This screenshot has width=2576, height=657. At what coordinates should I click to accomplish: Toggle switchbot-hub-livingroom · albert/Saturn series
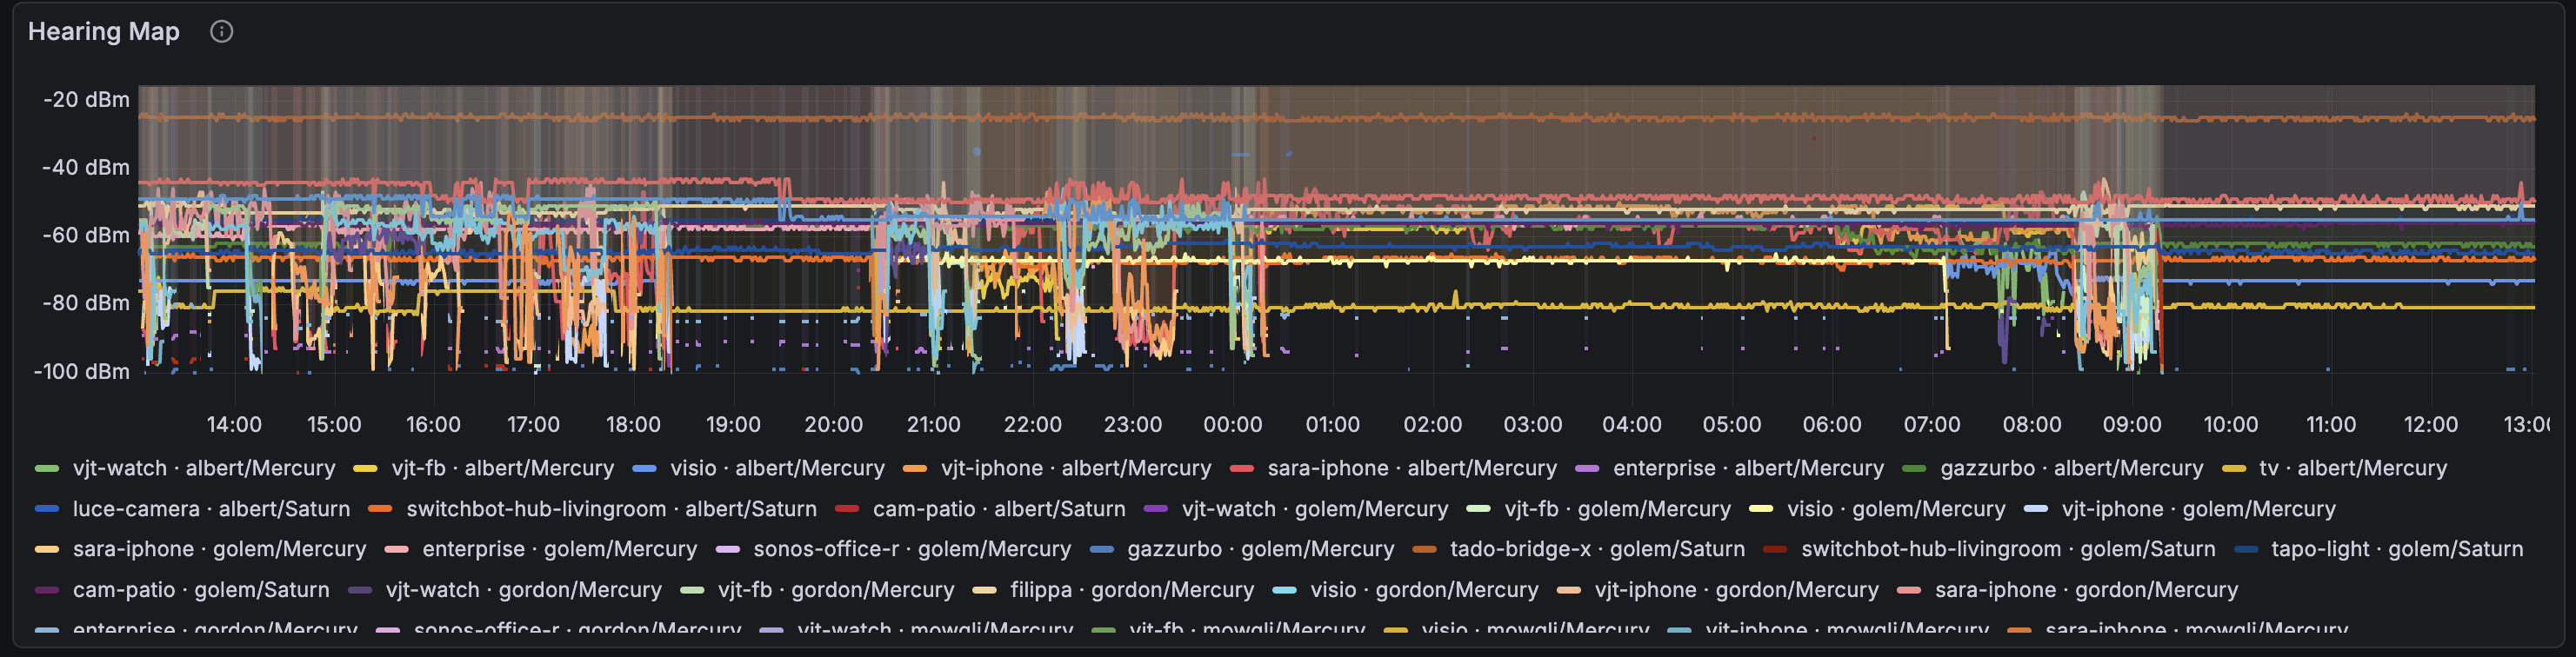(611, 509)
